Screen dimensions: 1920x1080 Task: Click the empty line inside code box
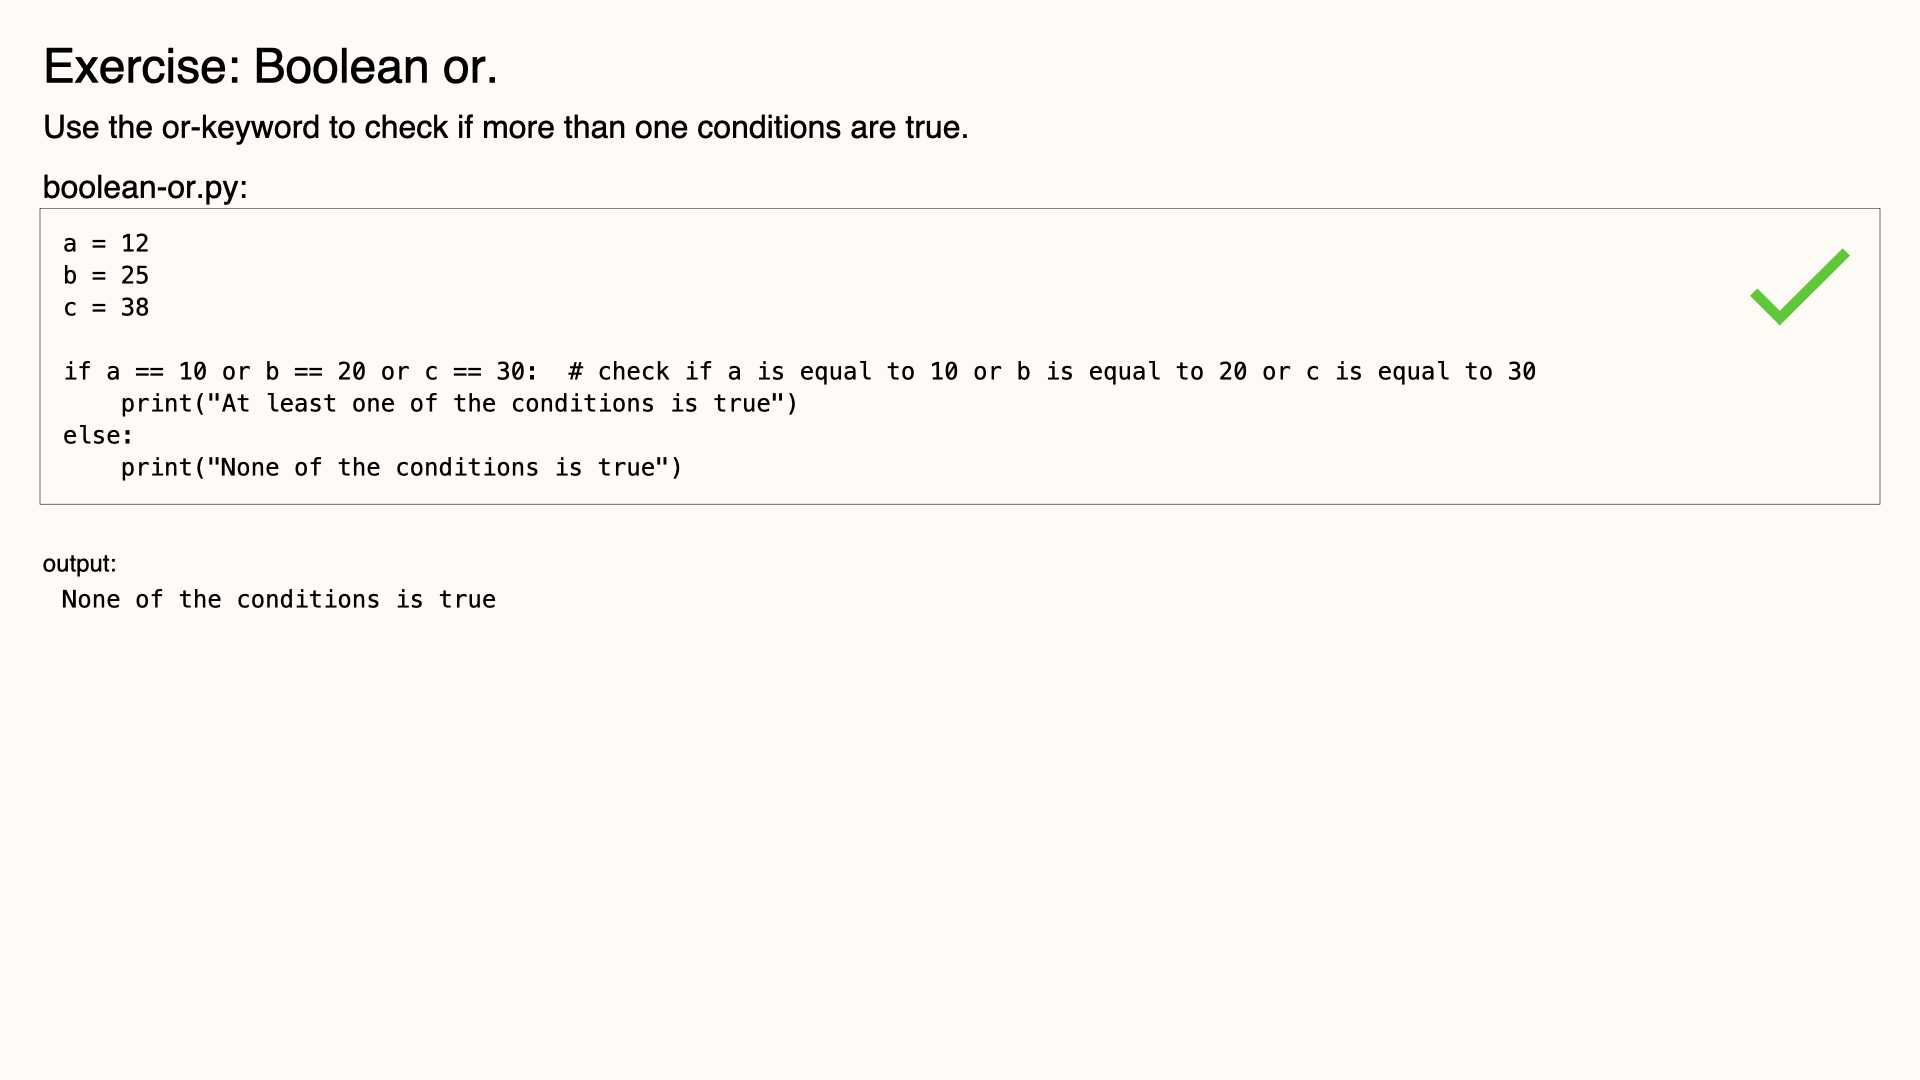point(960,340)
